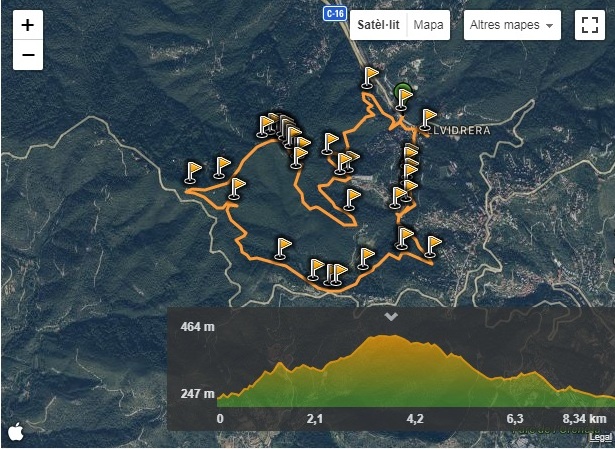Click the Apple Maps logo

[x=16, y=431]
